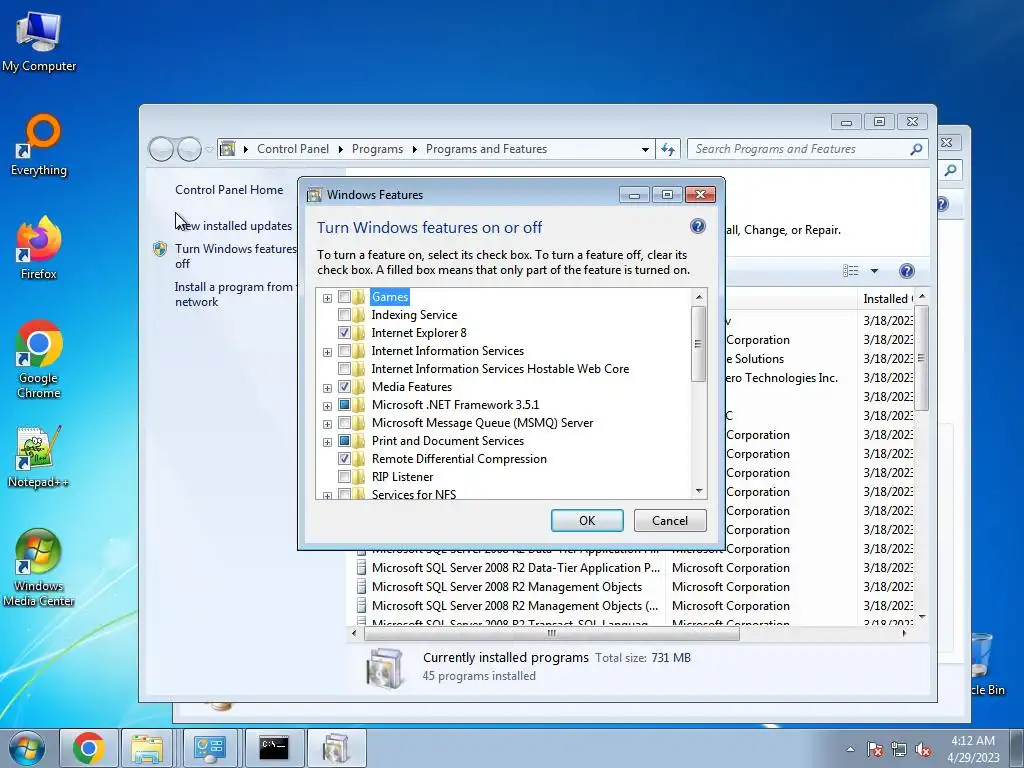Select the Firefox desktop shortcut

(39, 248)
